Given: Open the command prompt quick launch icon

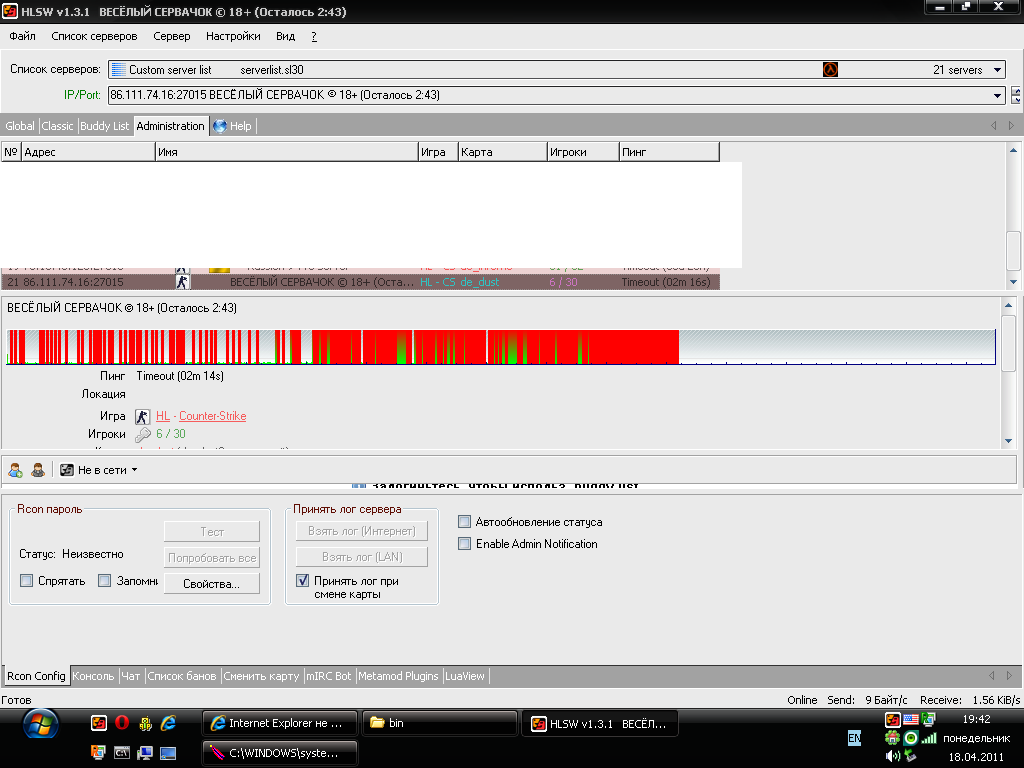Looking at the screenshot, I should (121, 753).
